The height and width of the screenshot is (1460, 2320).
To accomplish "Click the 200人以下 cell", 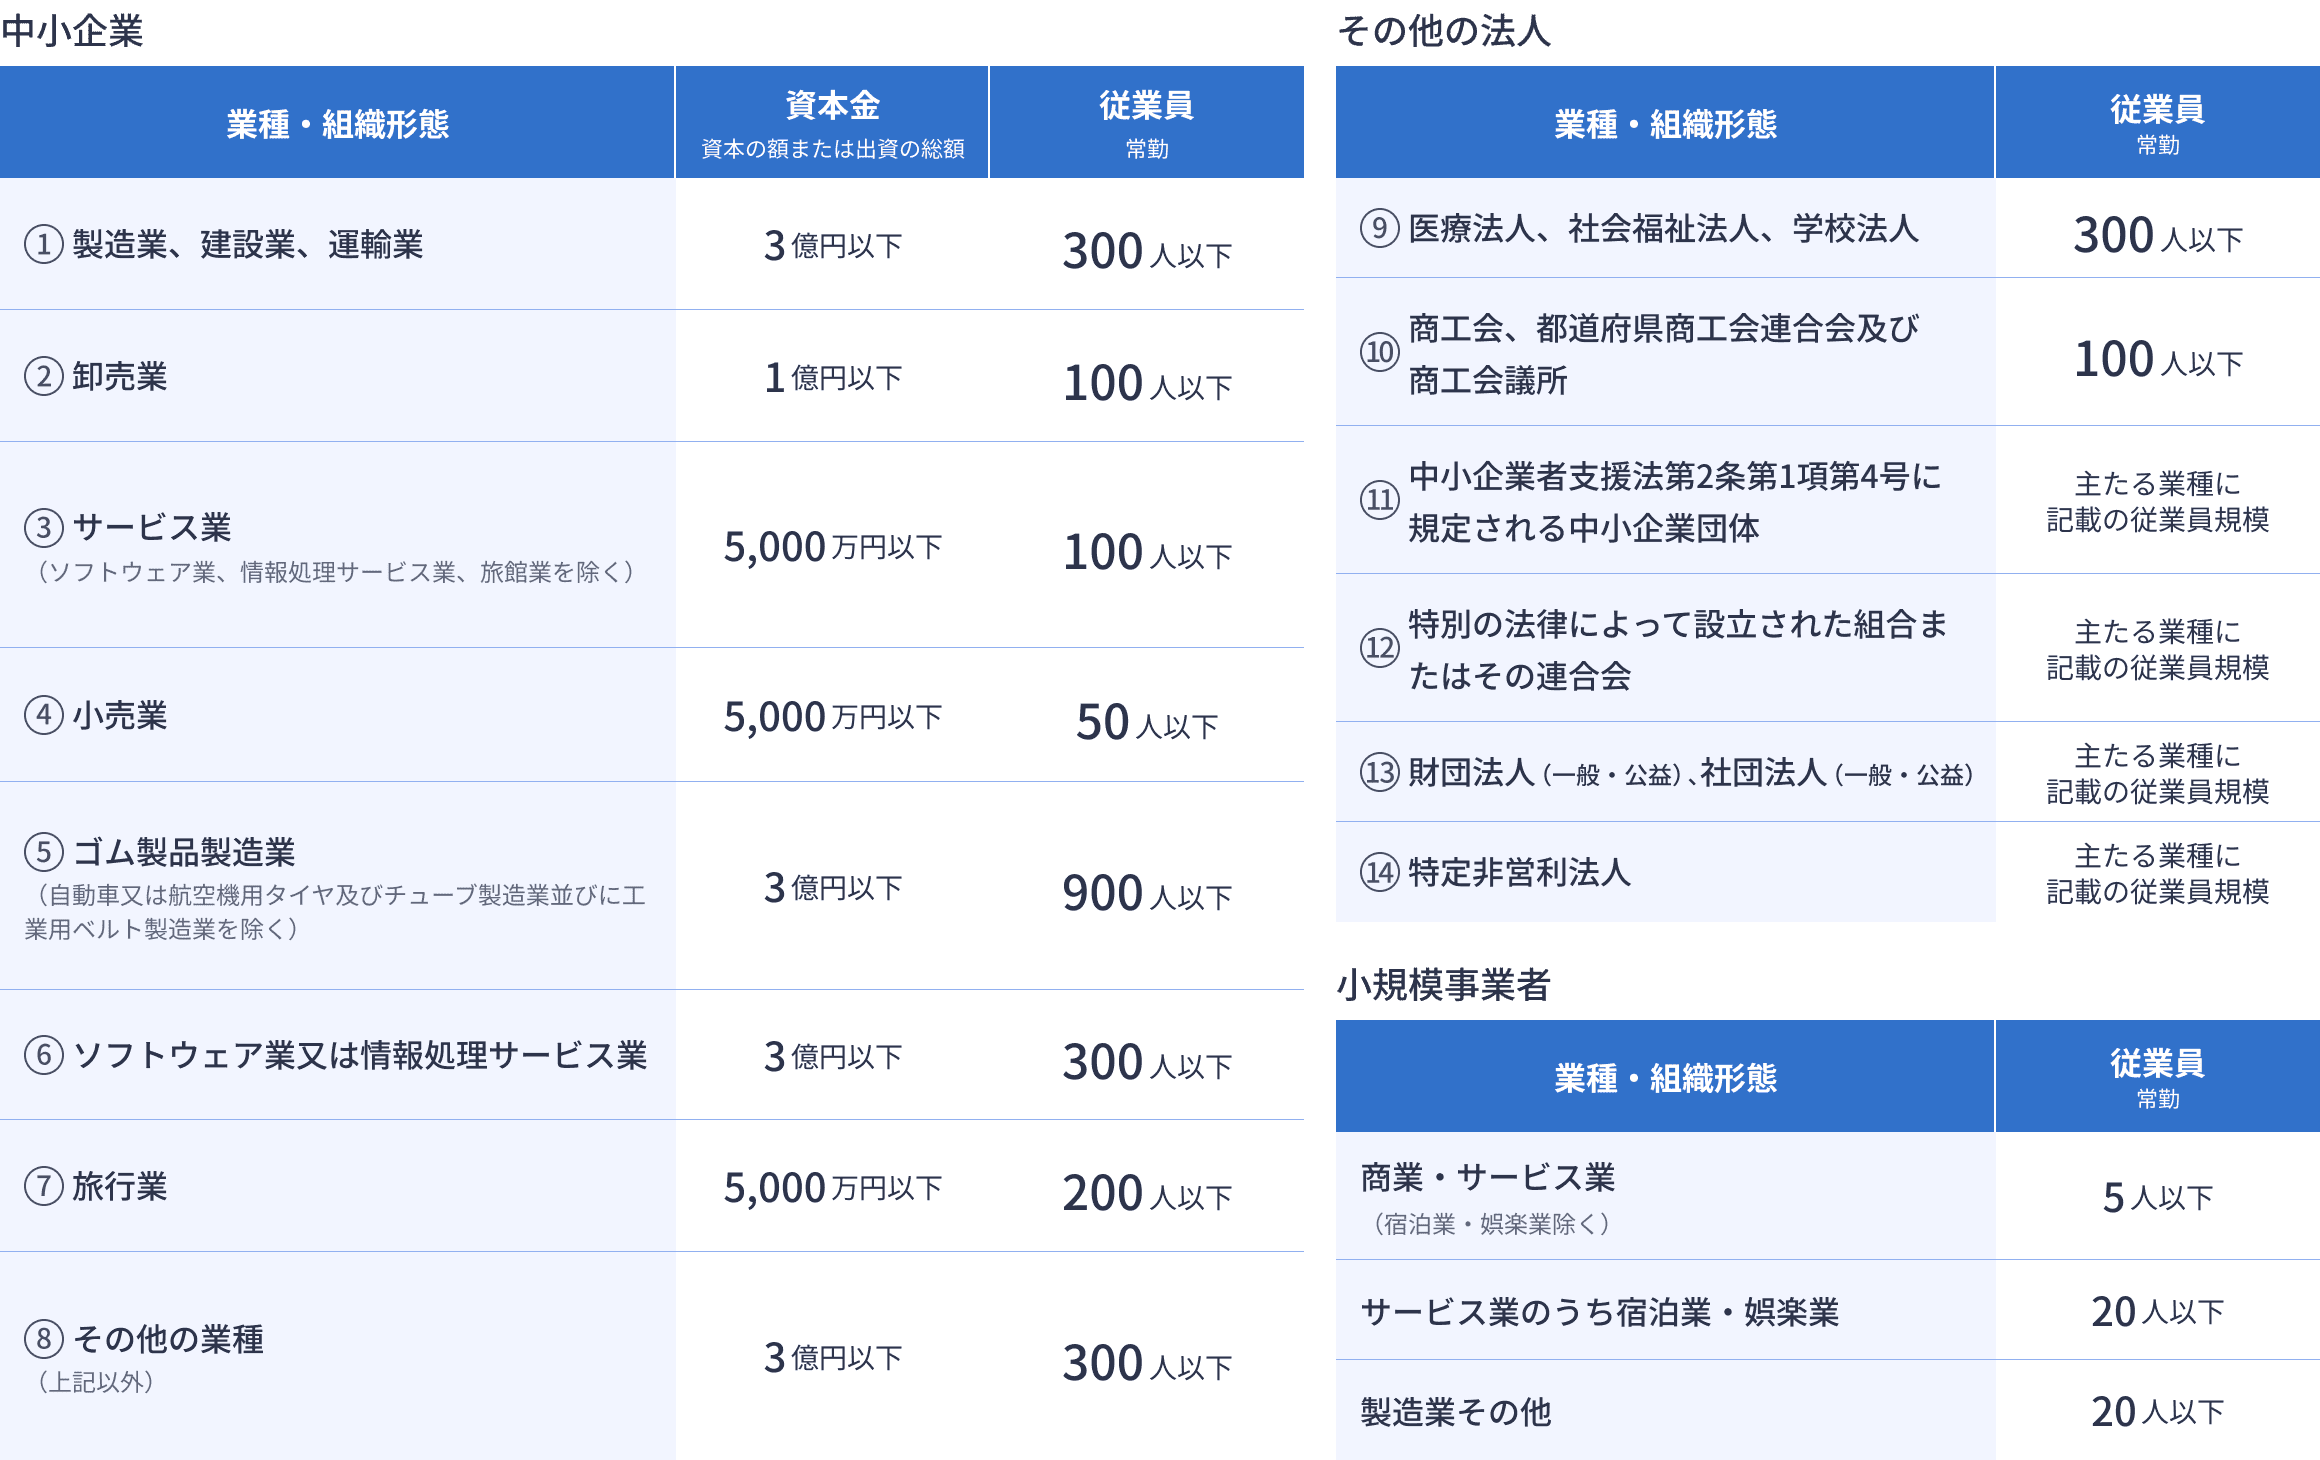I will pos(1147,1192).
